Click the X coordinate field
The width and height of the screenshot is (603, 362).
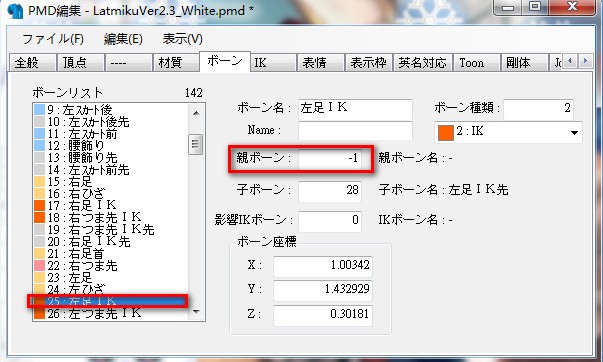[x=323, y=266]
